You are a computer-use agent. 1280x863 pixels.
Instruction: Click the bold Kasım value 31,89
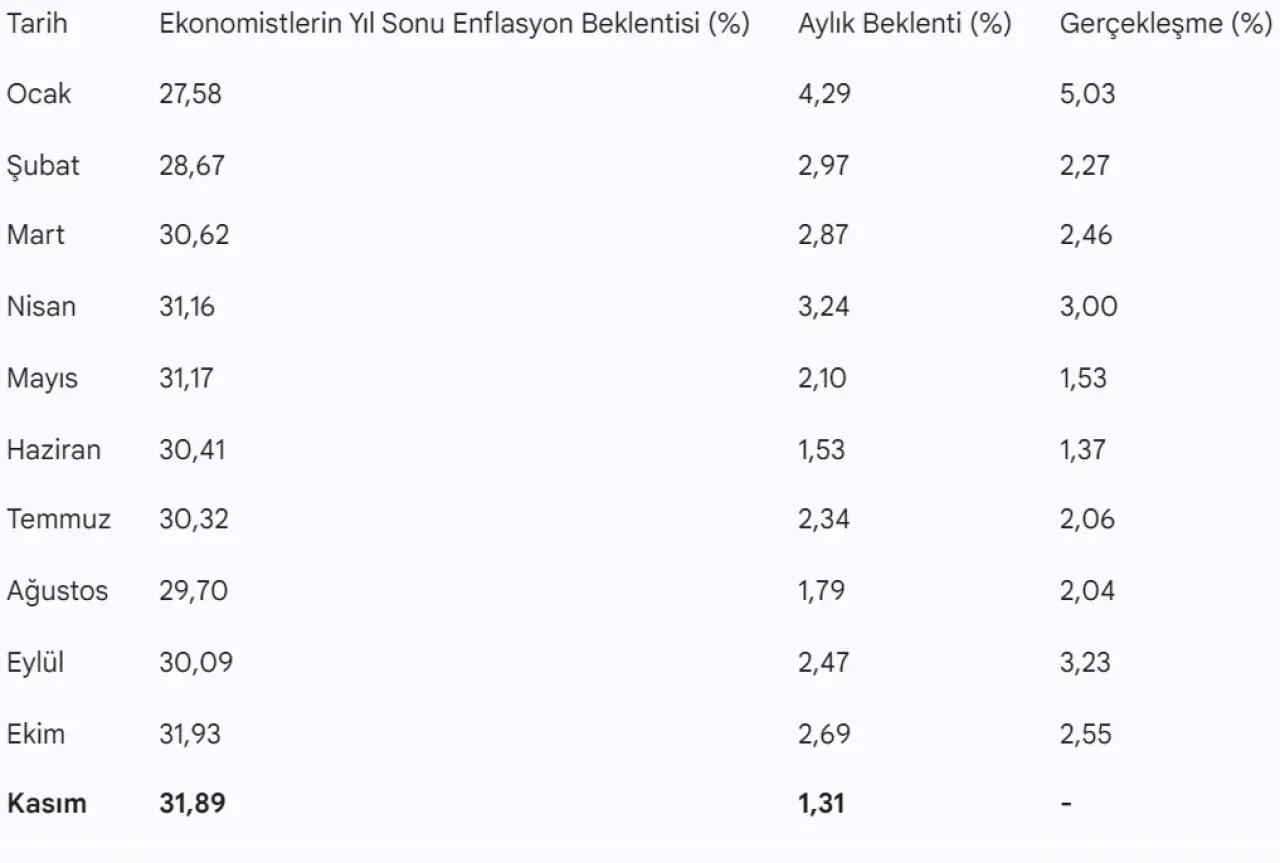point(193,804)
